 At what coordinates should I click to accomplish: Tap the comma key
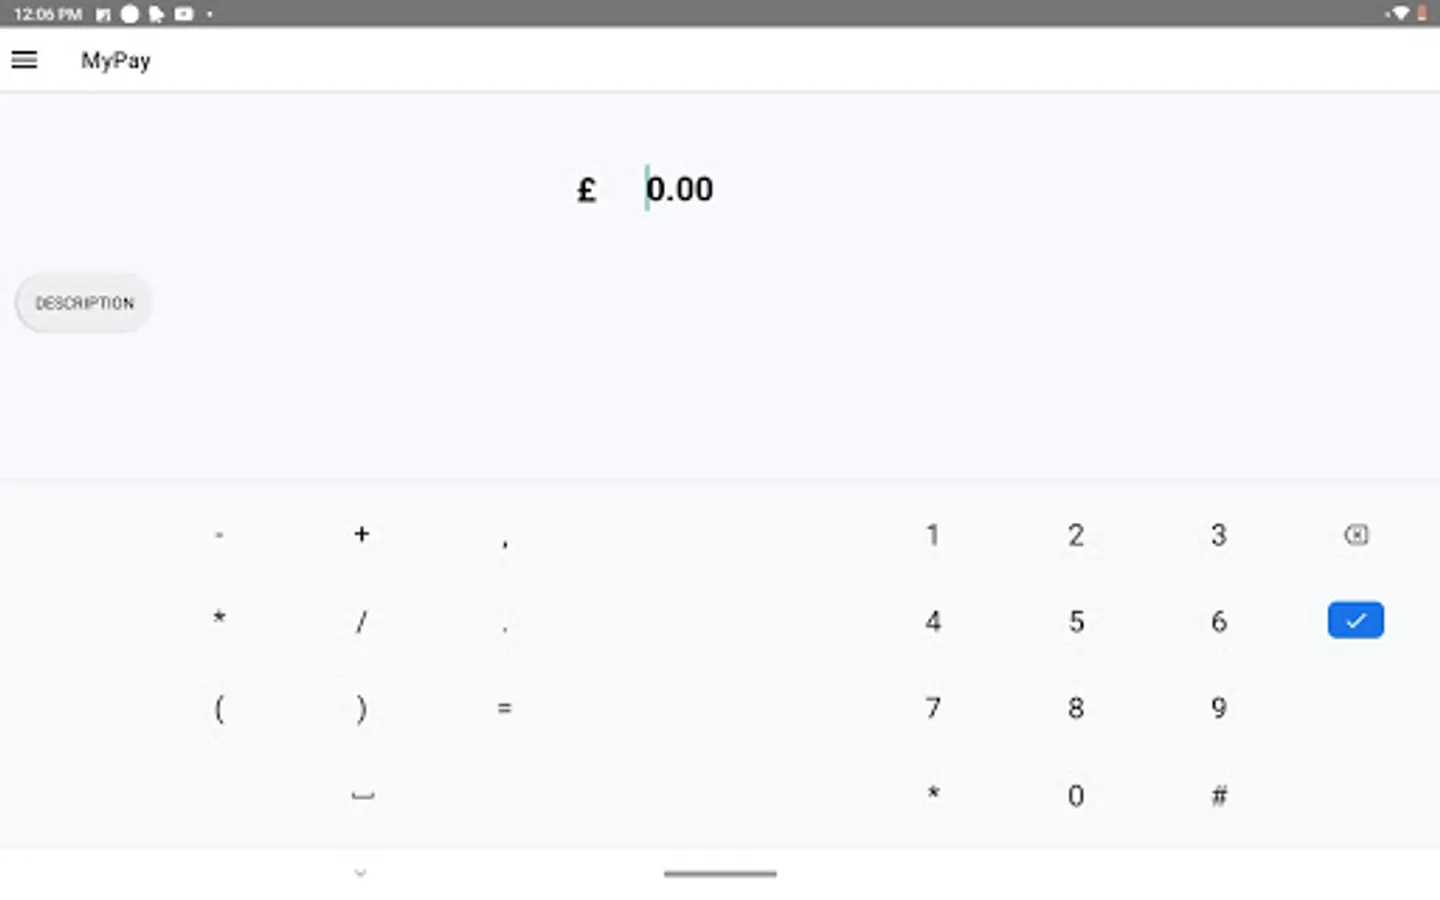(505, 541)
